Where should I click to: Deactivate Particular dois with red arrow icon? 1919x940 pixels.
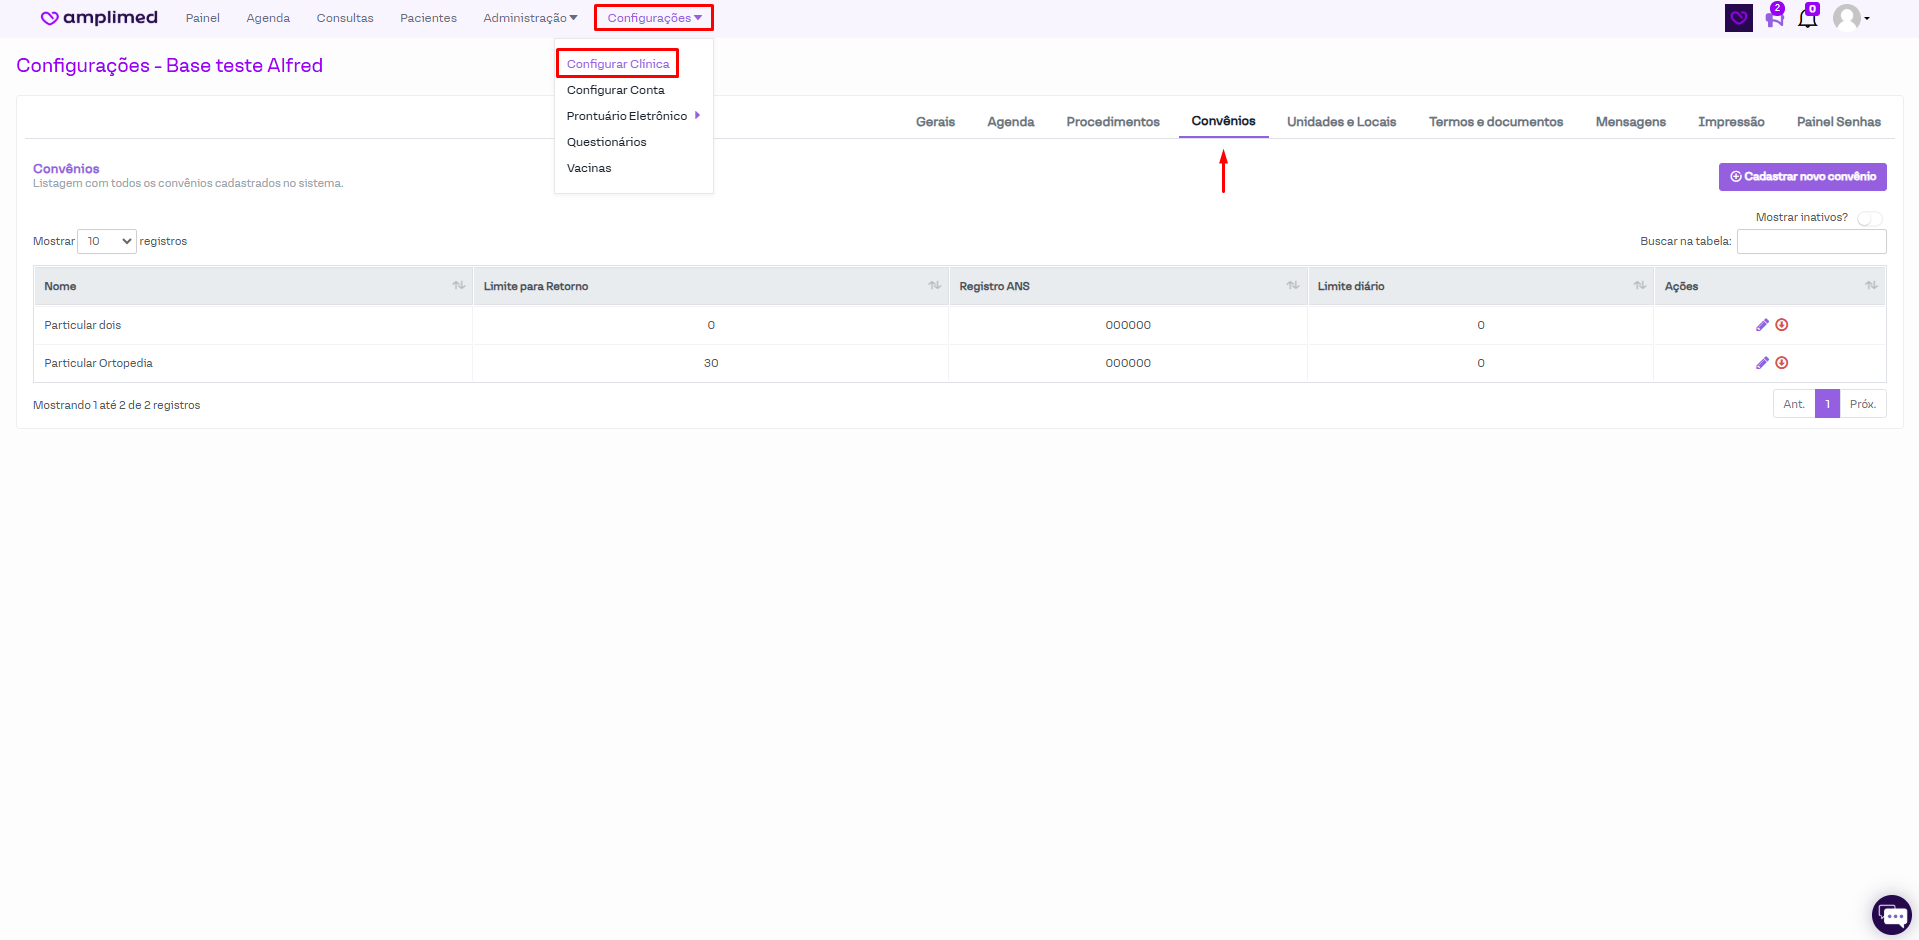[x=1782, y=325]
